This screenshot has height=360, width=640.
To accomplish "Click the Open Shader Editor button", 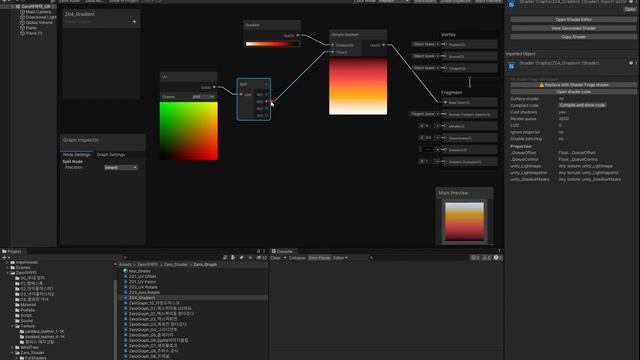I will 573,20.
